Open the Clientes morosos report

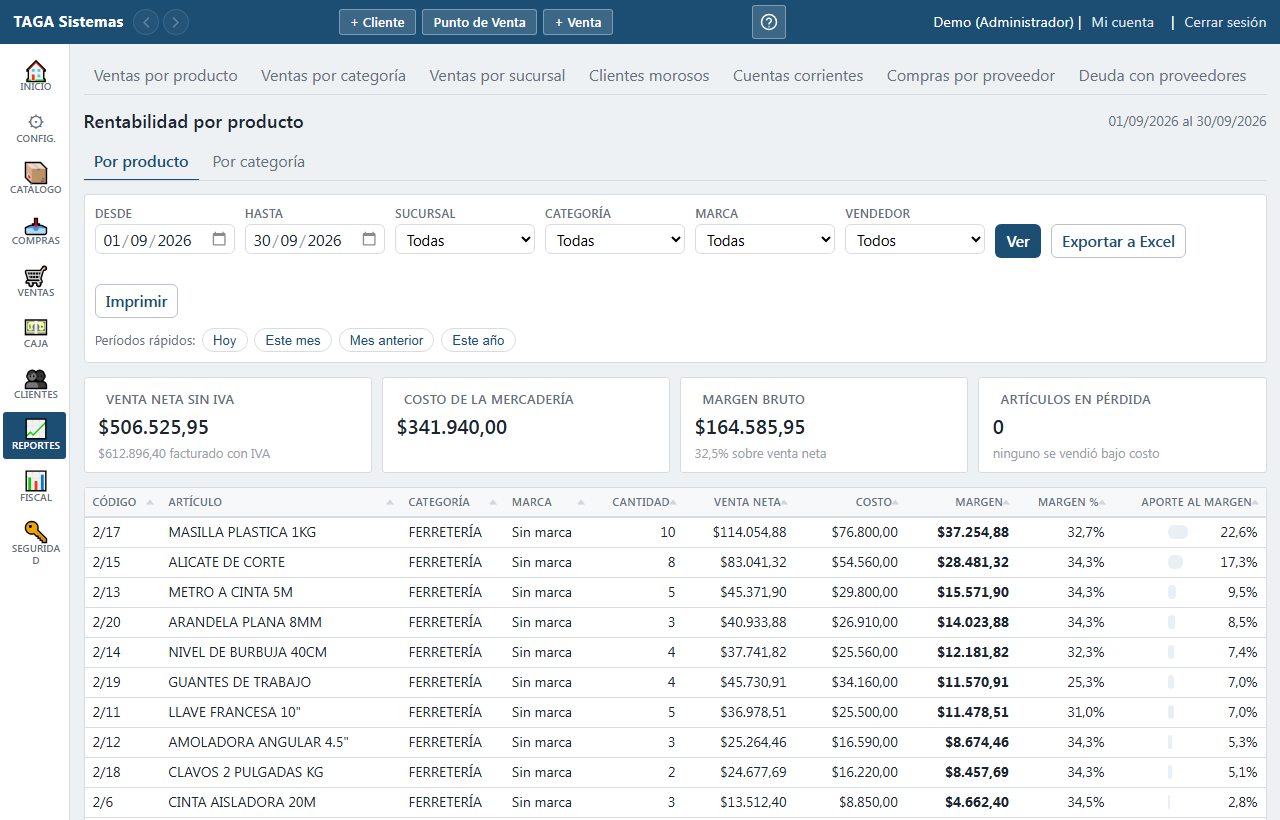[x=649, y=76]
